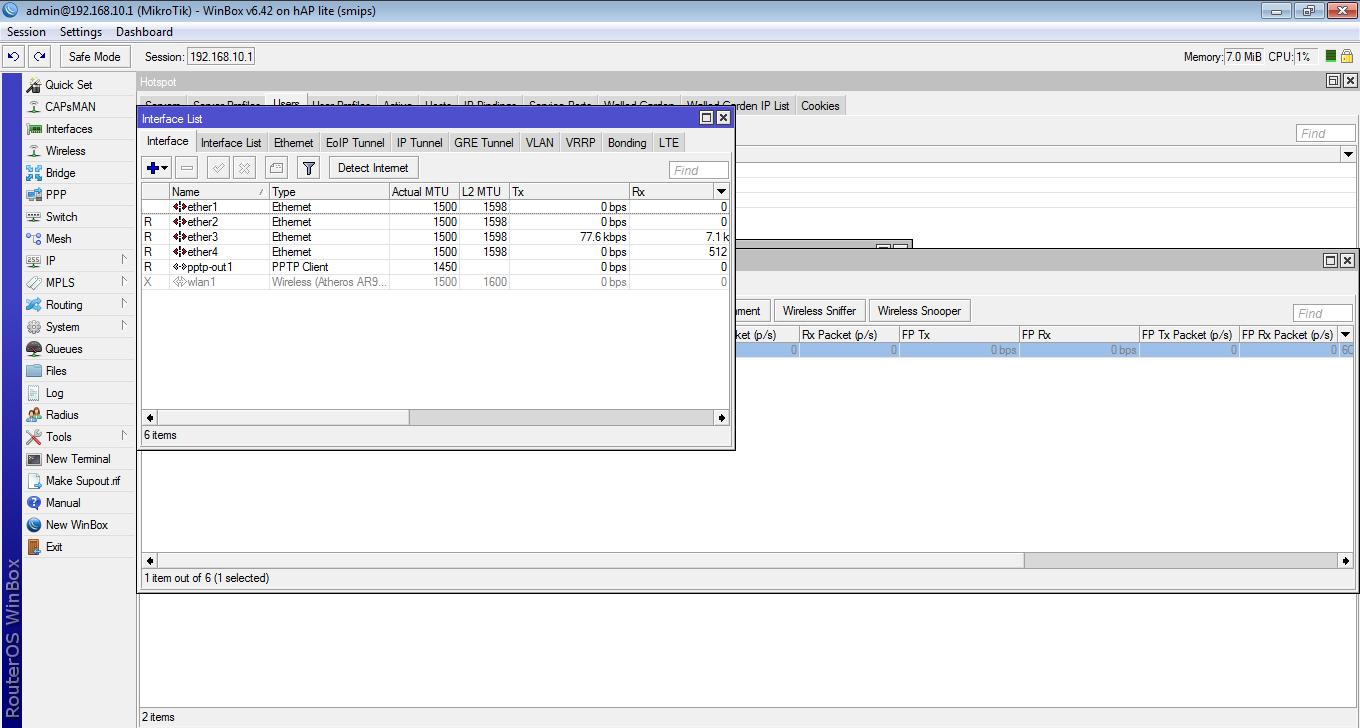Screen dimensions: 1360x728
Task: Open the Mesh sidebar entry
Action: pos(58,239)
